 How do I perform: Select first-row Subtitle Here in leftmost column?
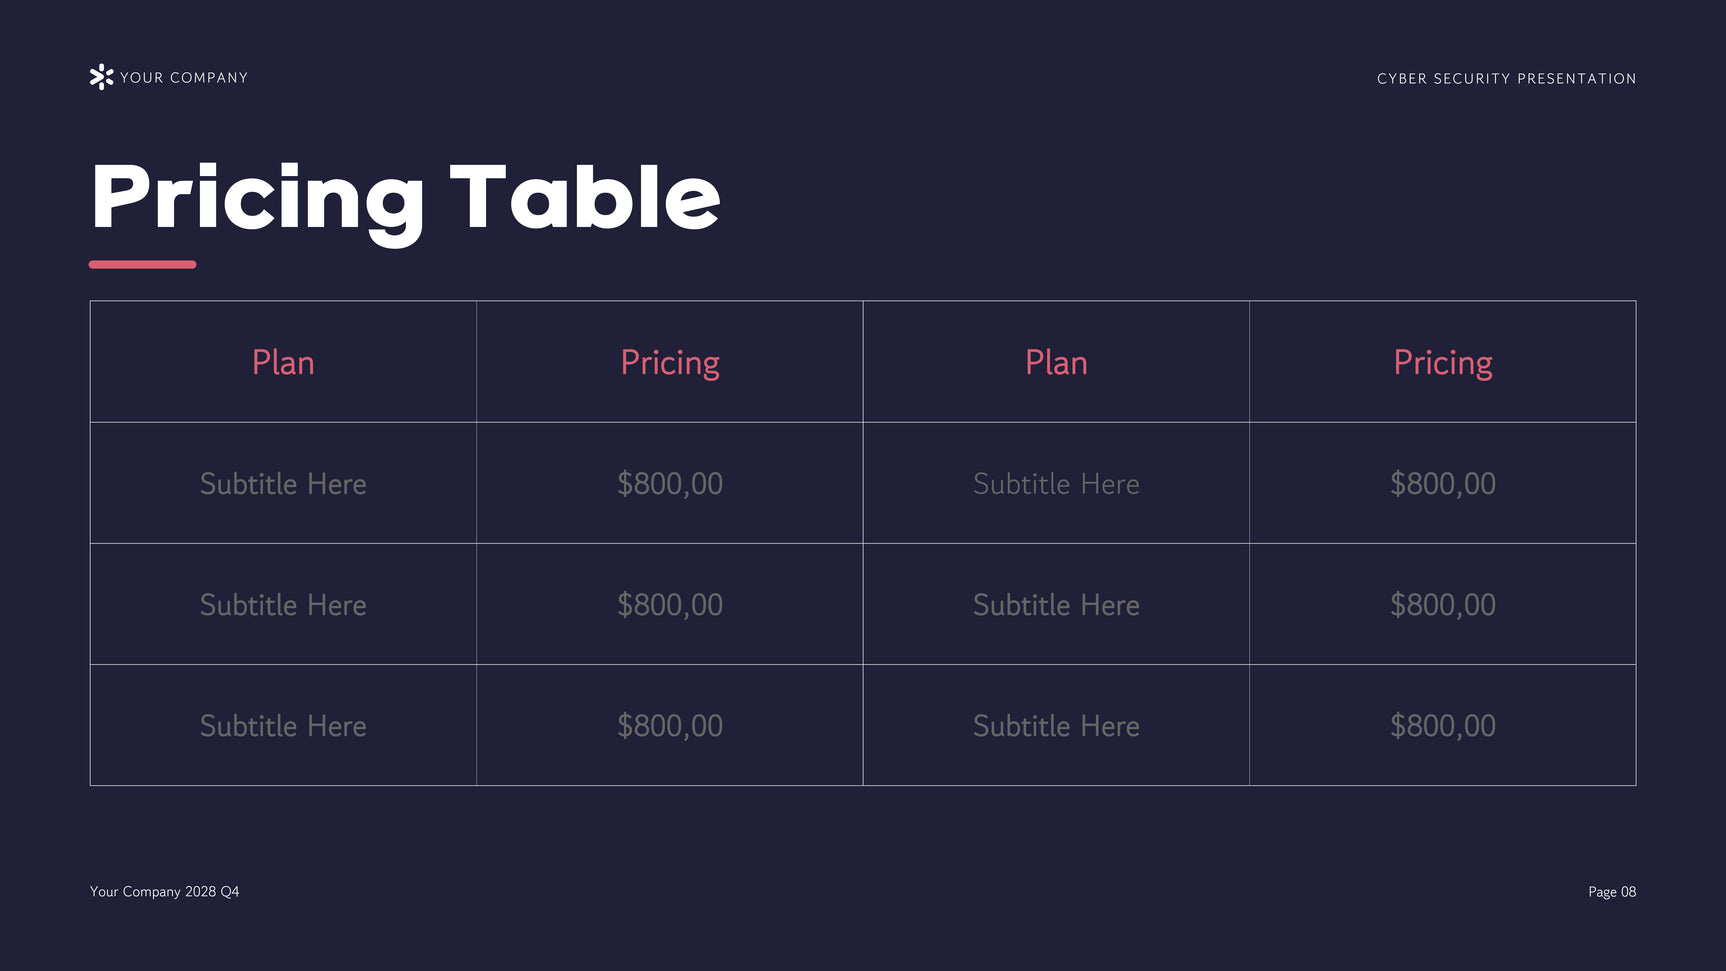[x=283, y=484]
